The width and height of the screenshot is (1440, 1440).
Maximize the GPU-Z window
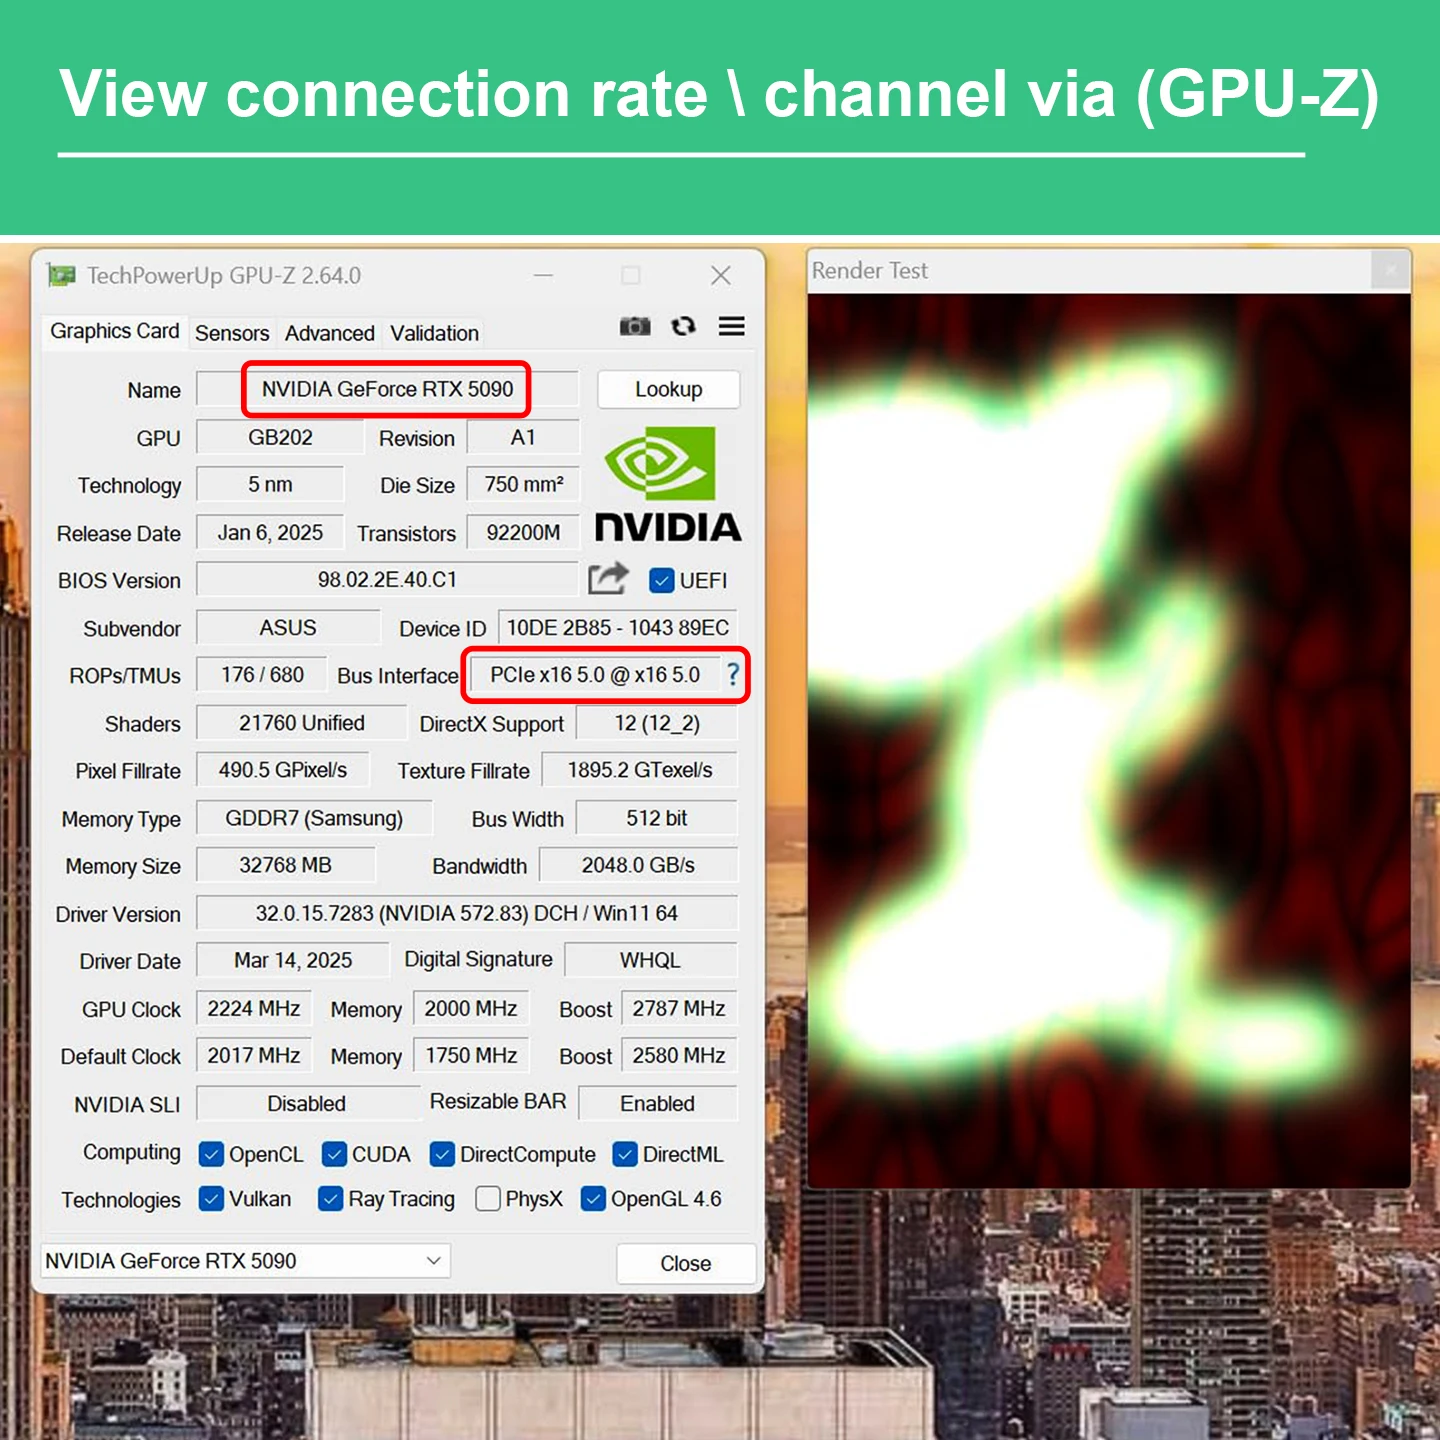pos(631,275)
